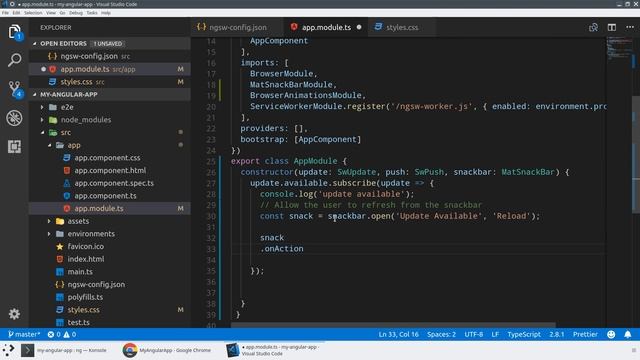640x360 pixels.
Task: Open the feedback smiley icon
Action: pyautogui.click(x=611, y=334)
